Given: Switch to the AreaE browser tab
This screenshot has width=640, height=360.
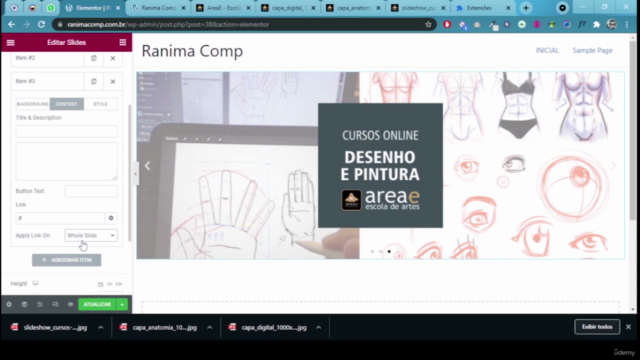Looking at the screenshot, I should click(222, 8).
